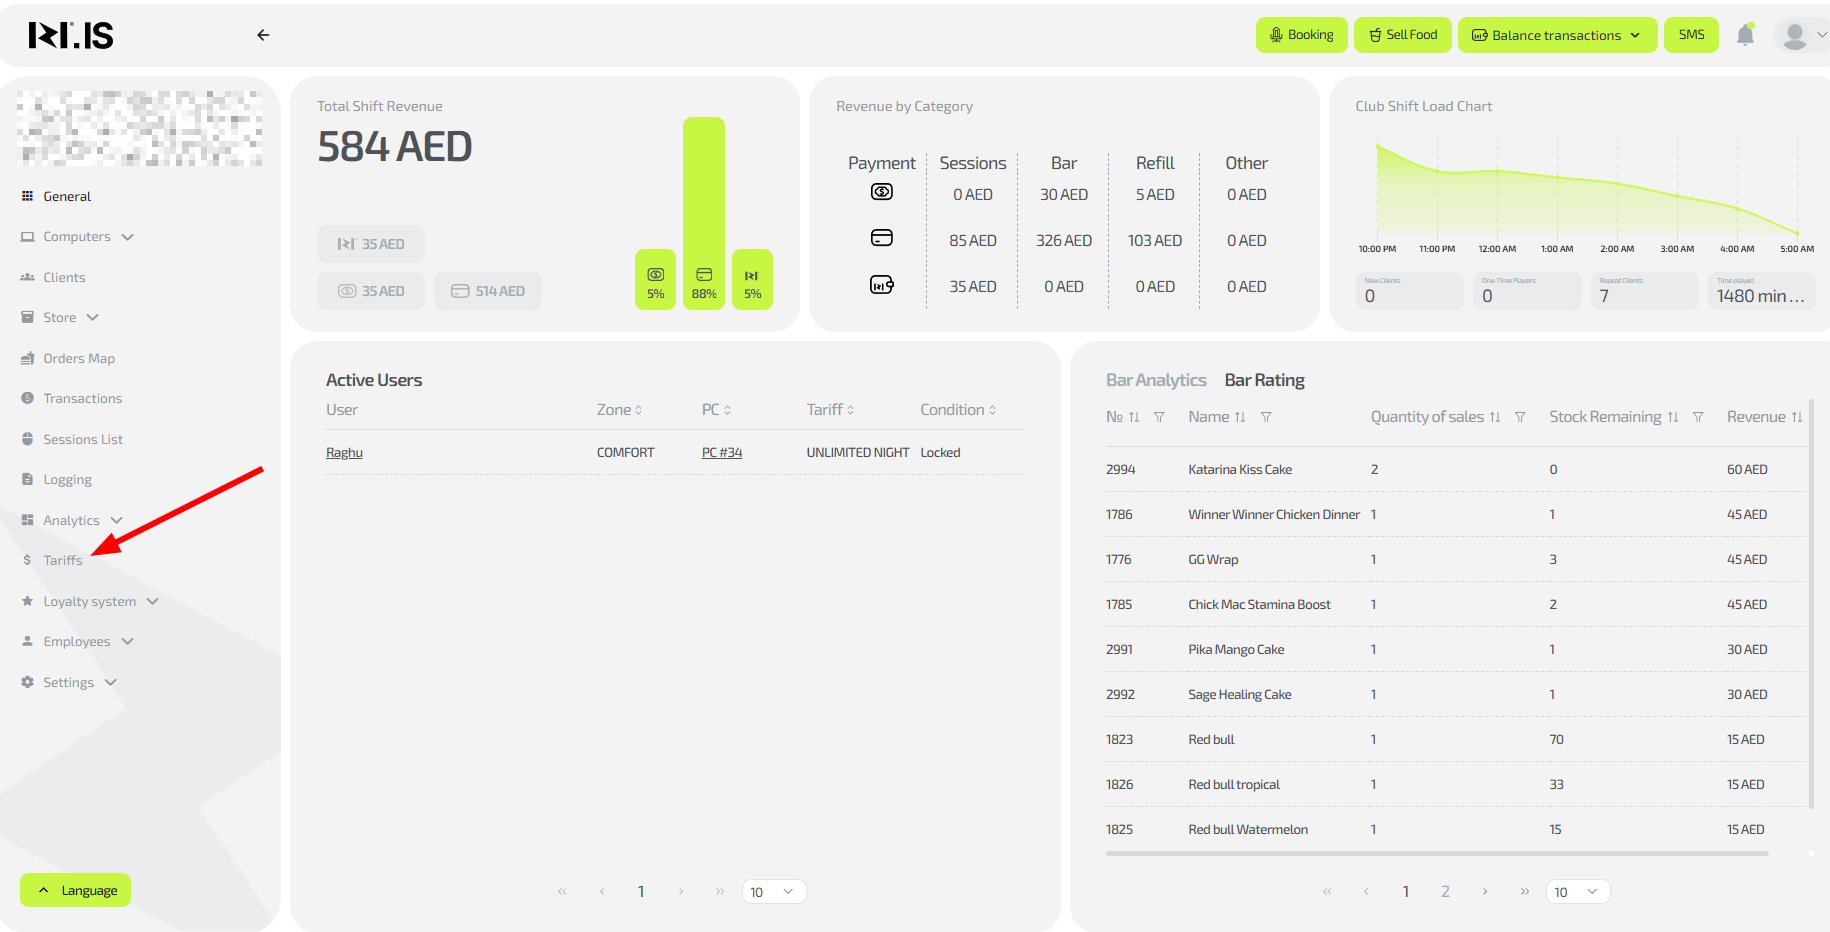Click the Booking button
Viewport: 1830px width, 932px height.
pos(1301,35)
